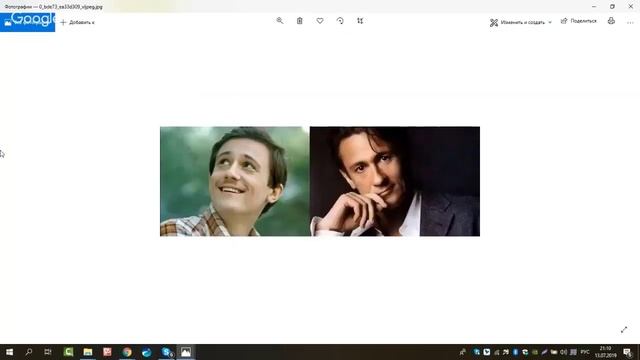Open the crop tool icon
This screenshot has height=360, width=640.
coord(360,20)
